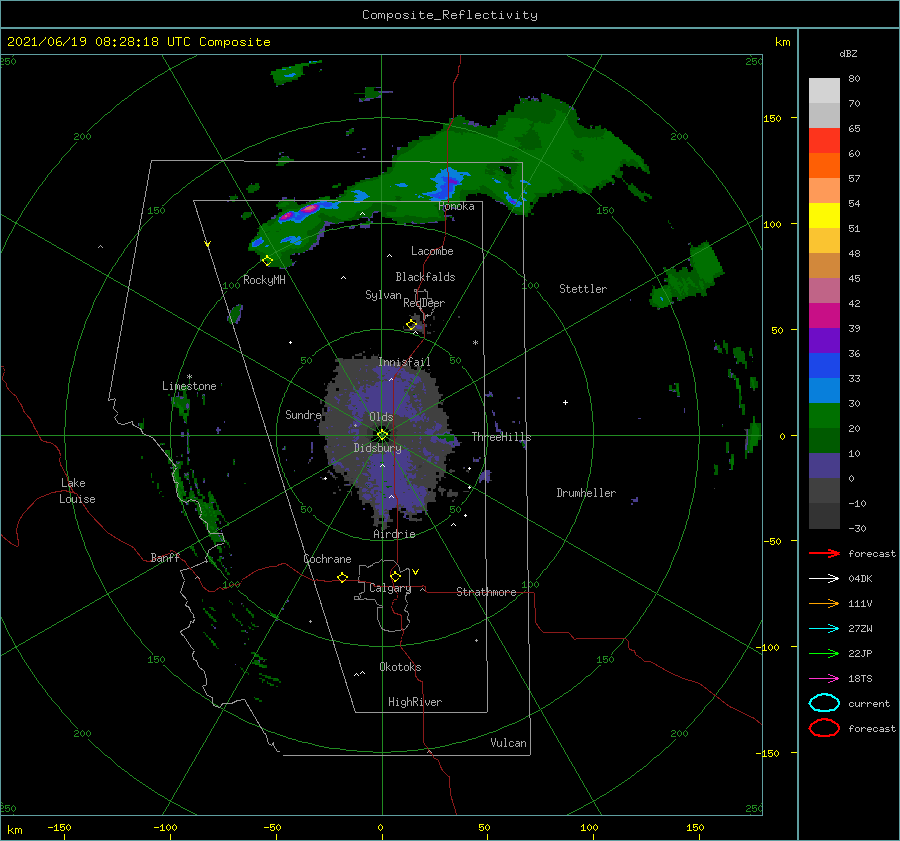Click the Lacombe city label
Viewport: 900px width, 841px height.
pos(432,251)
